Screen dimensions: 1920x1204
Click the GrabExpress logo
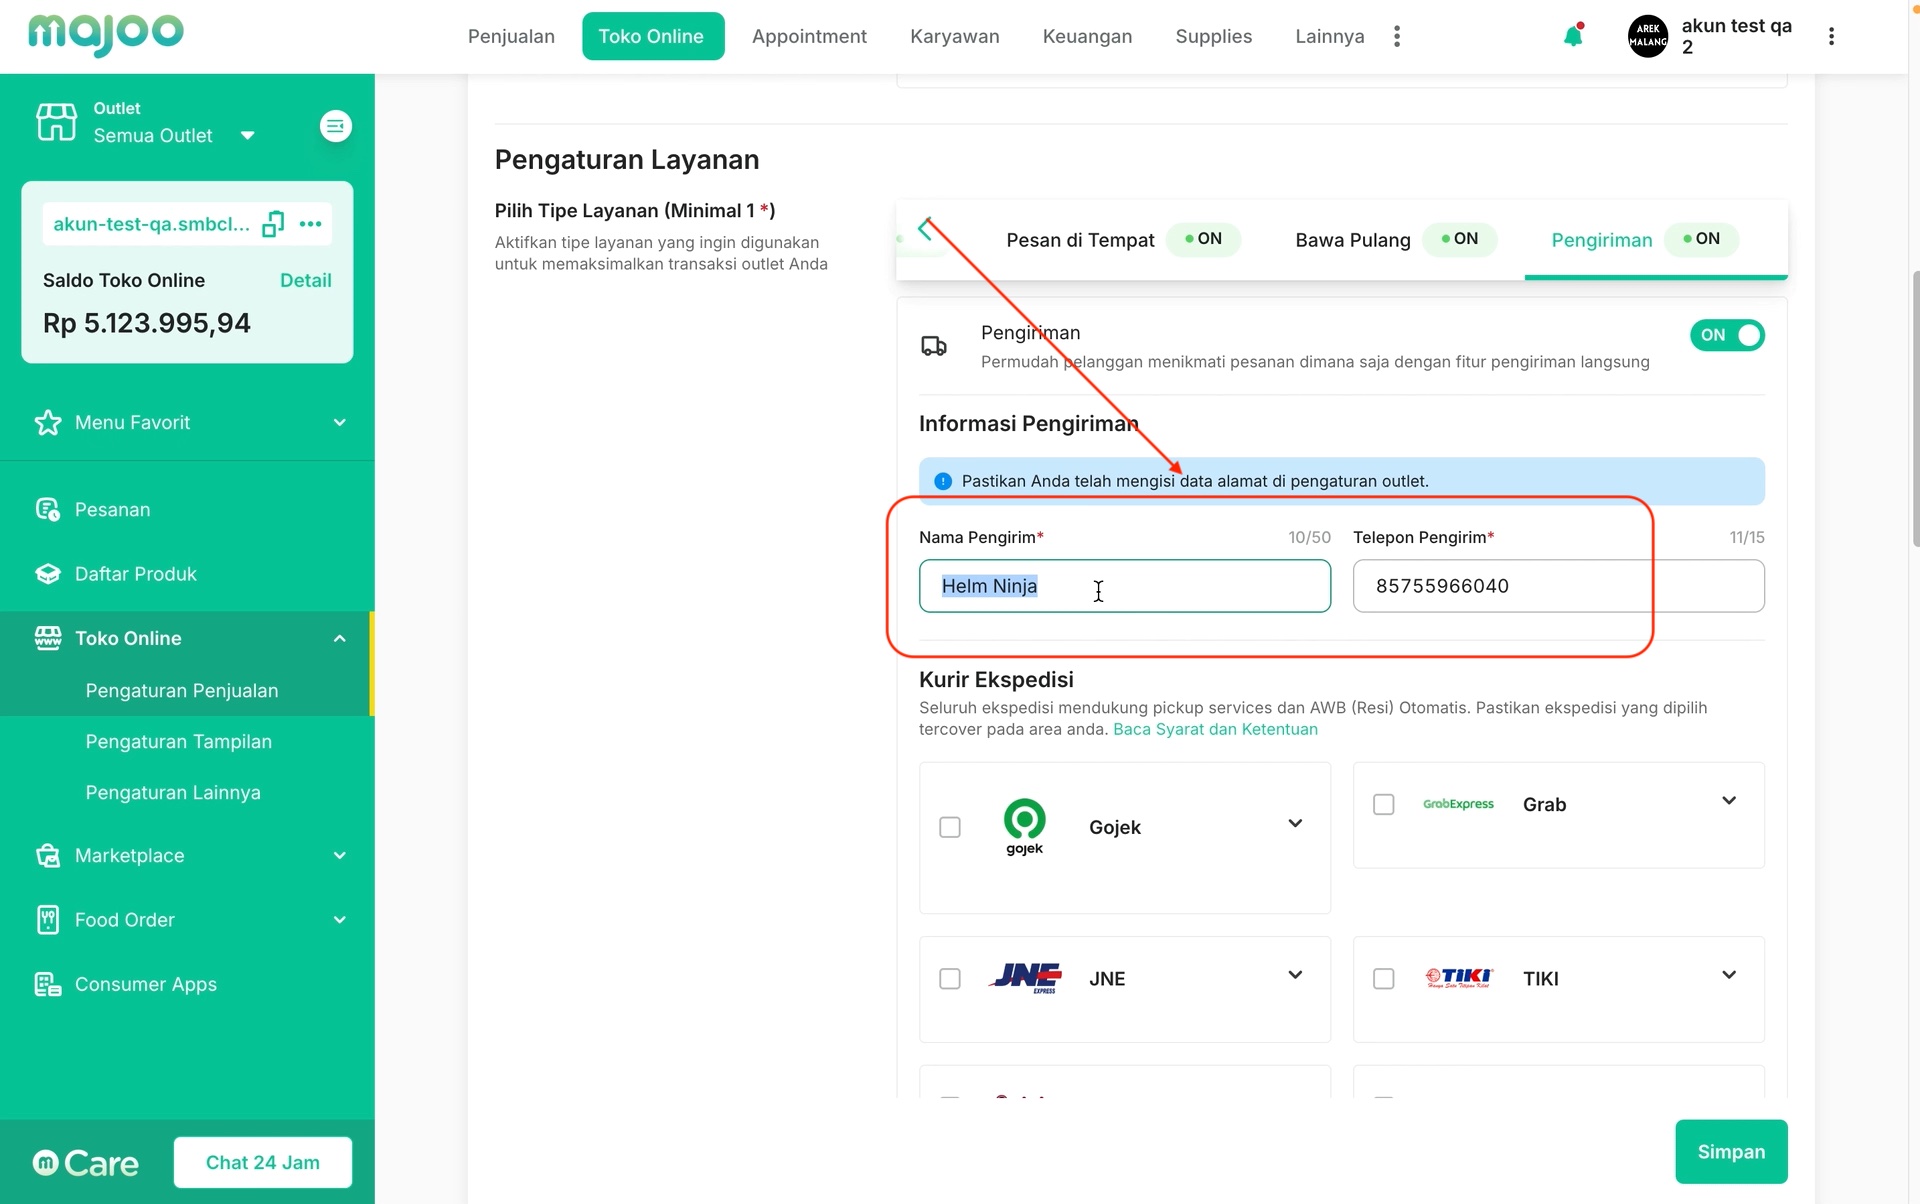1458,804
